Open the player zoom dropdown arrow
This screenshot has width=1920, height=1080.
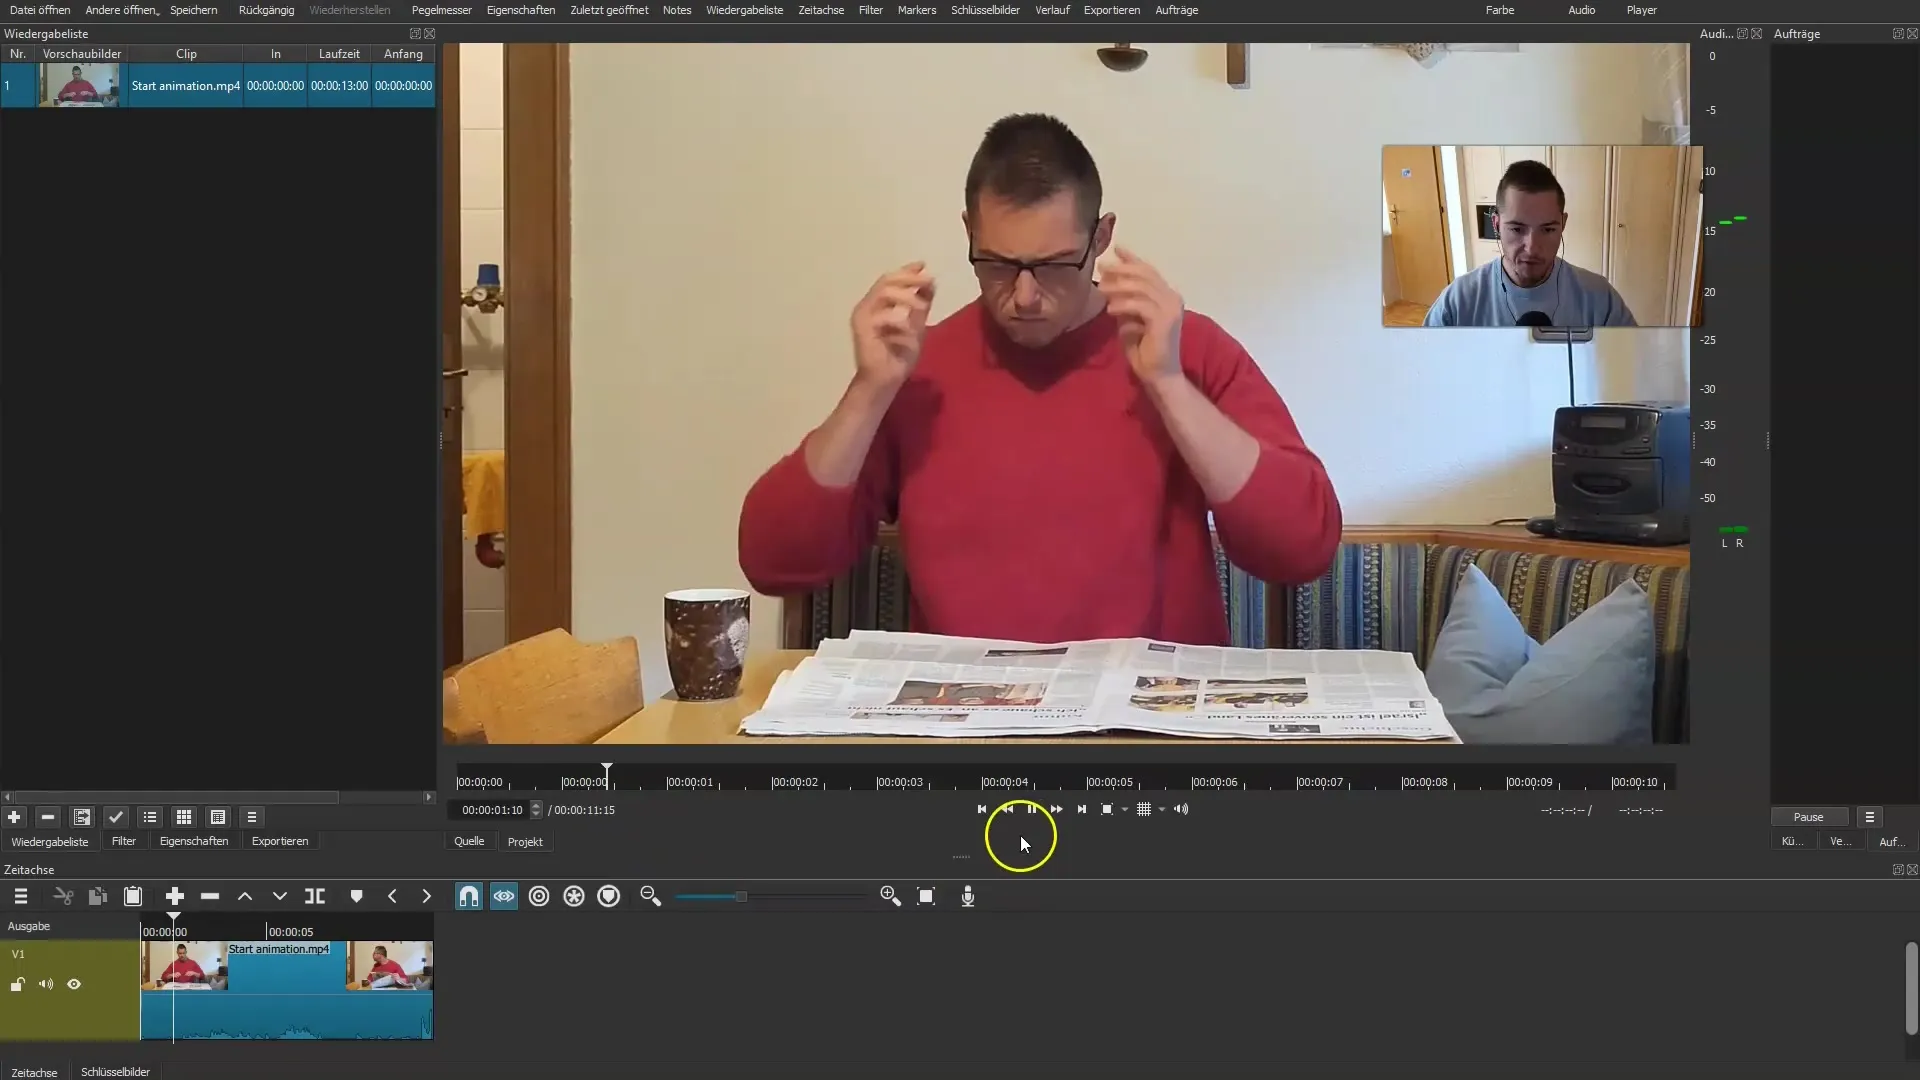point(1125,810)
